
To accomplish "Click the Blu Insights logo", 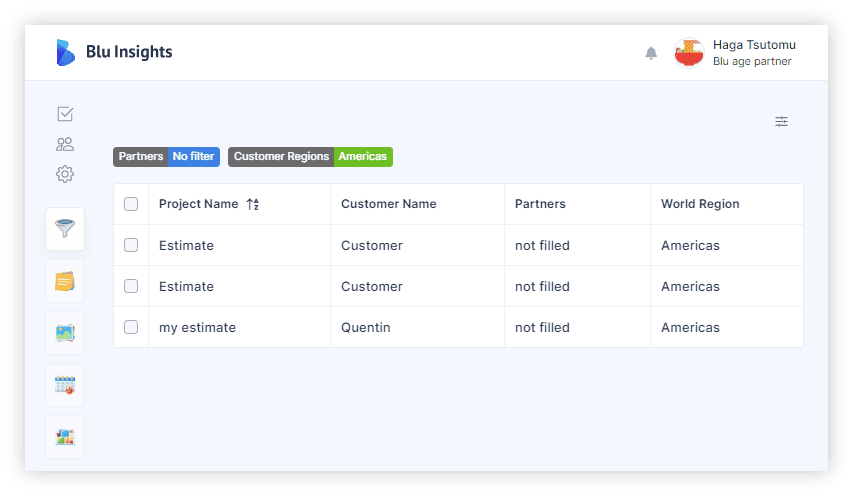I will click(114, 52).
